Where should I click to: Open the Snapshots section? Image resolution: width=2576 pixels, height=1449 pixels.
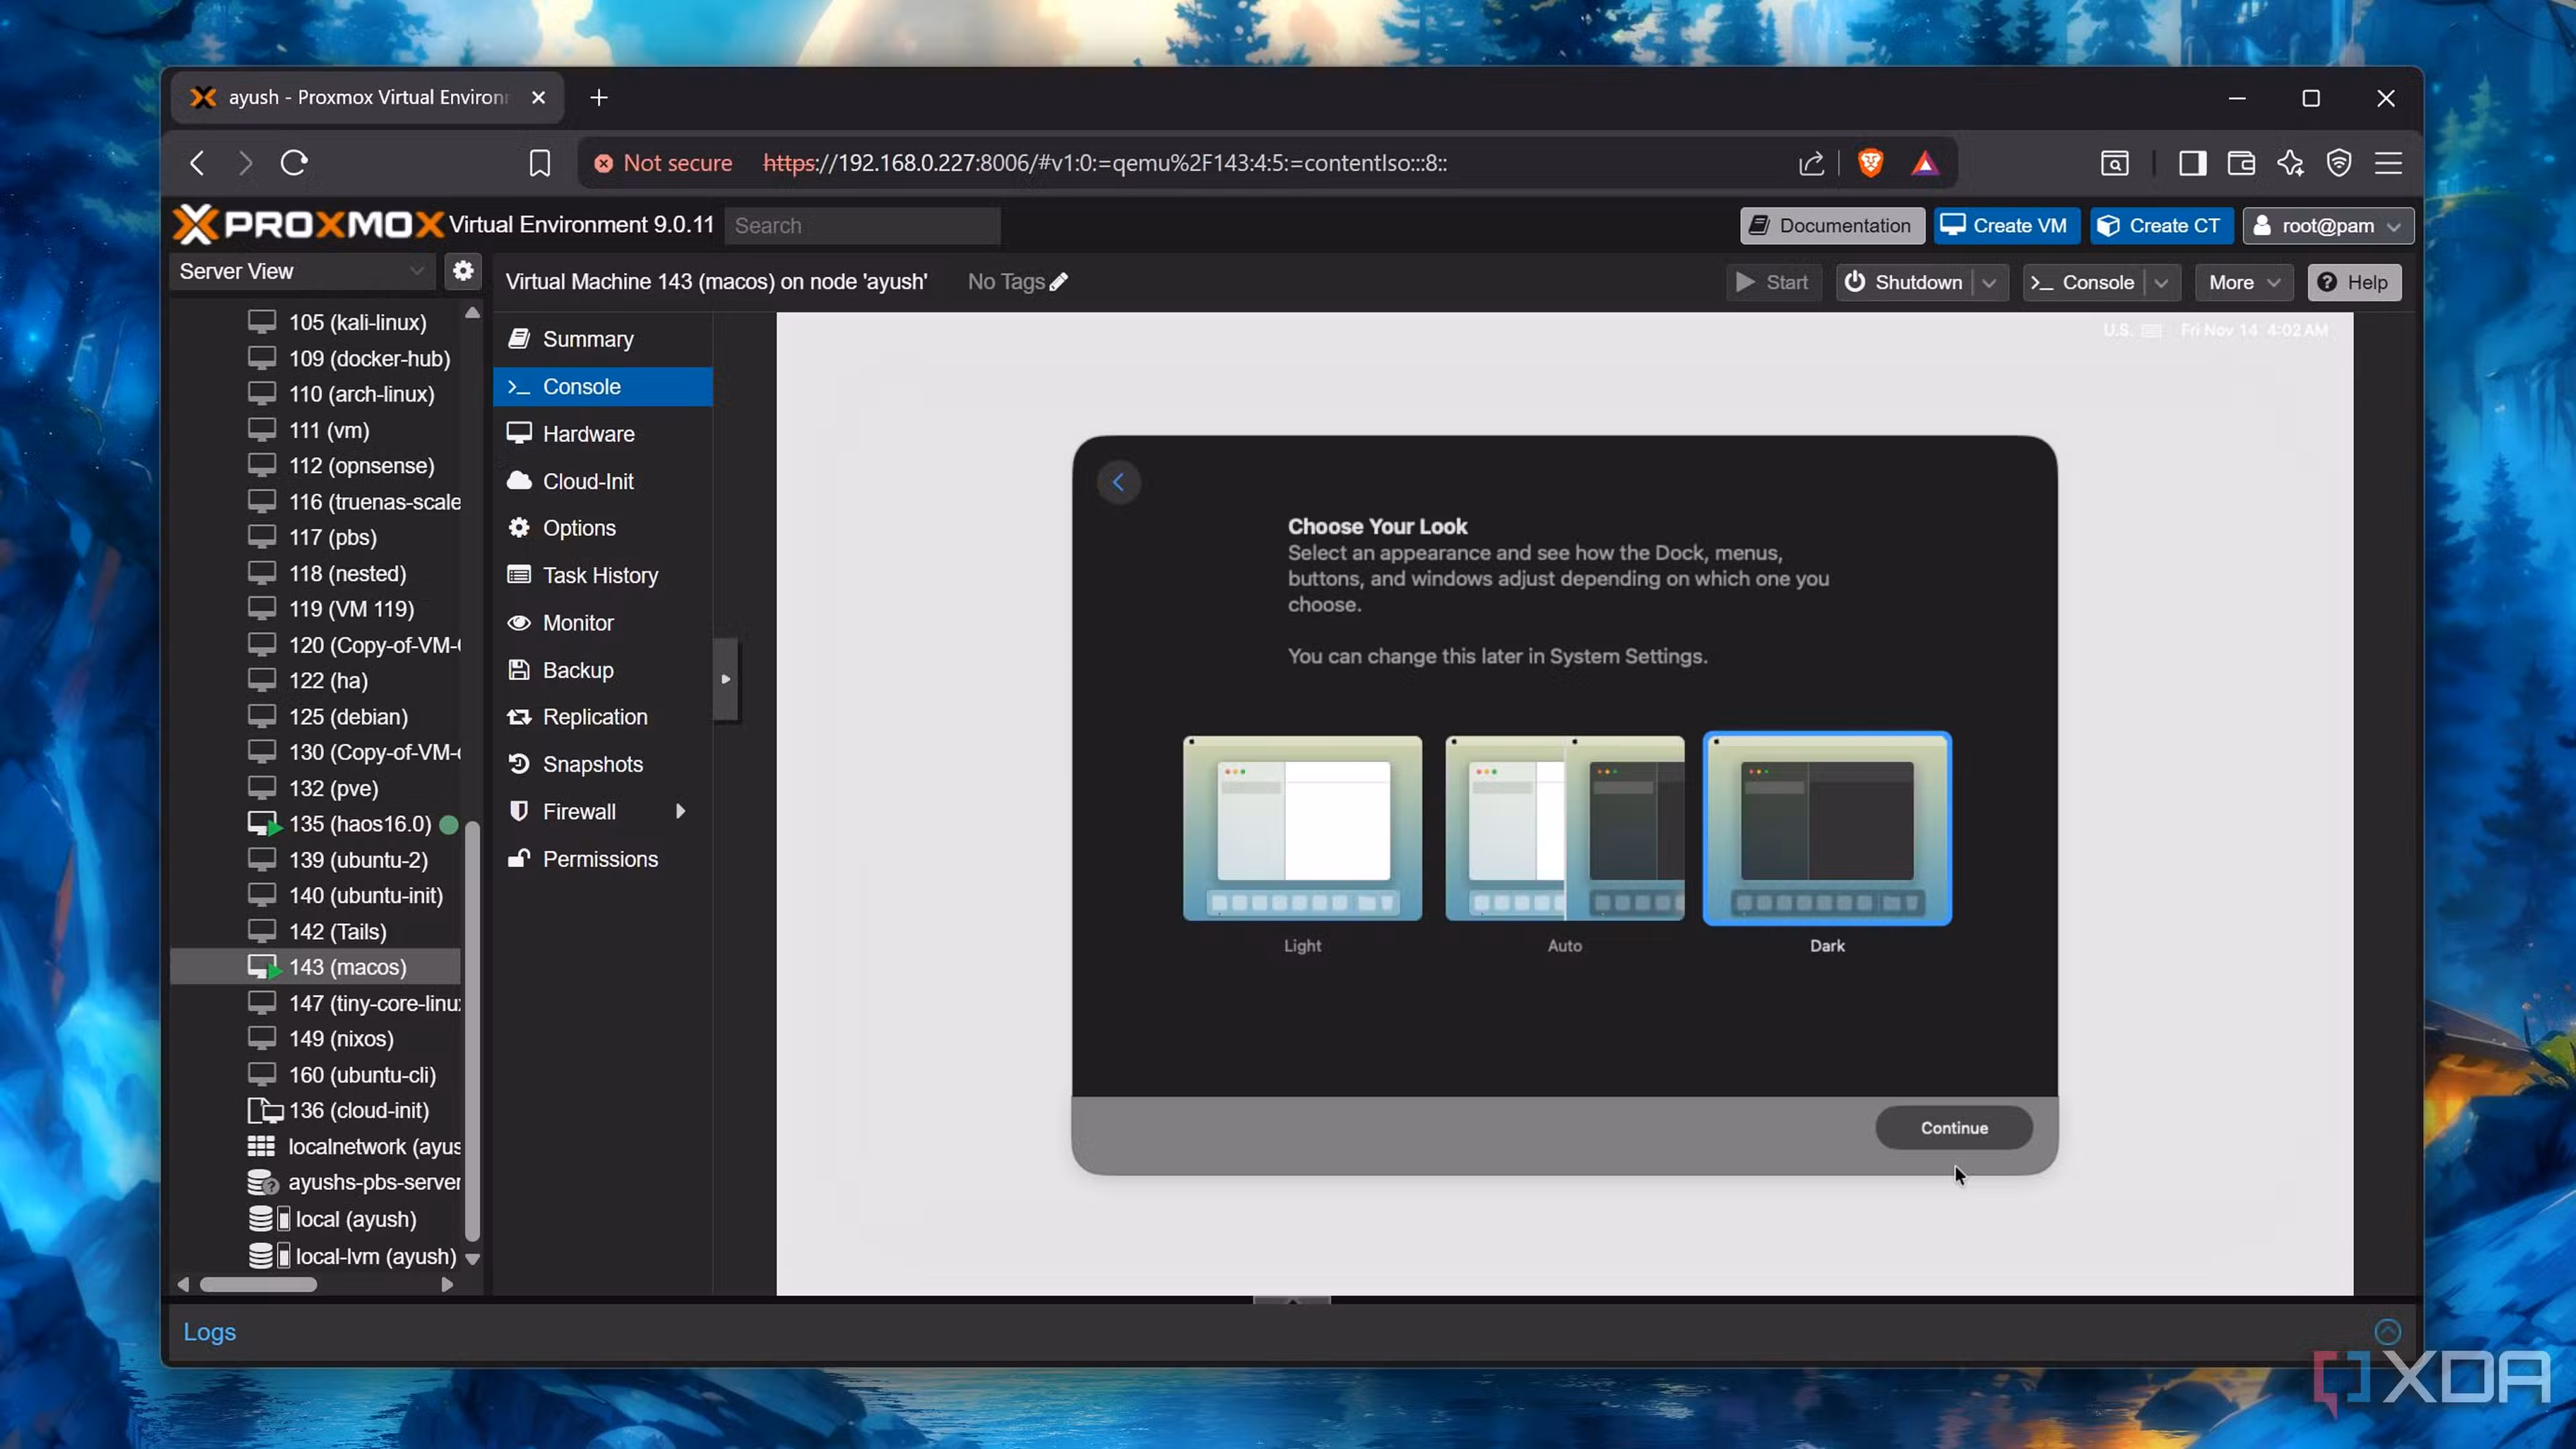tap(603, 764)
